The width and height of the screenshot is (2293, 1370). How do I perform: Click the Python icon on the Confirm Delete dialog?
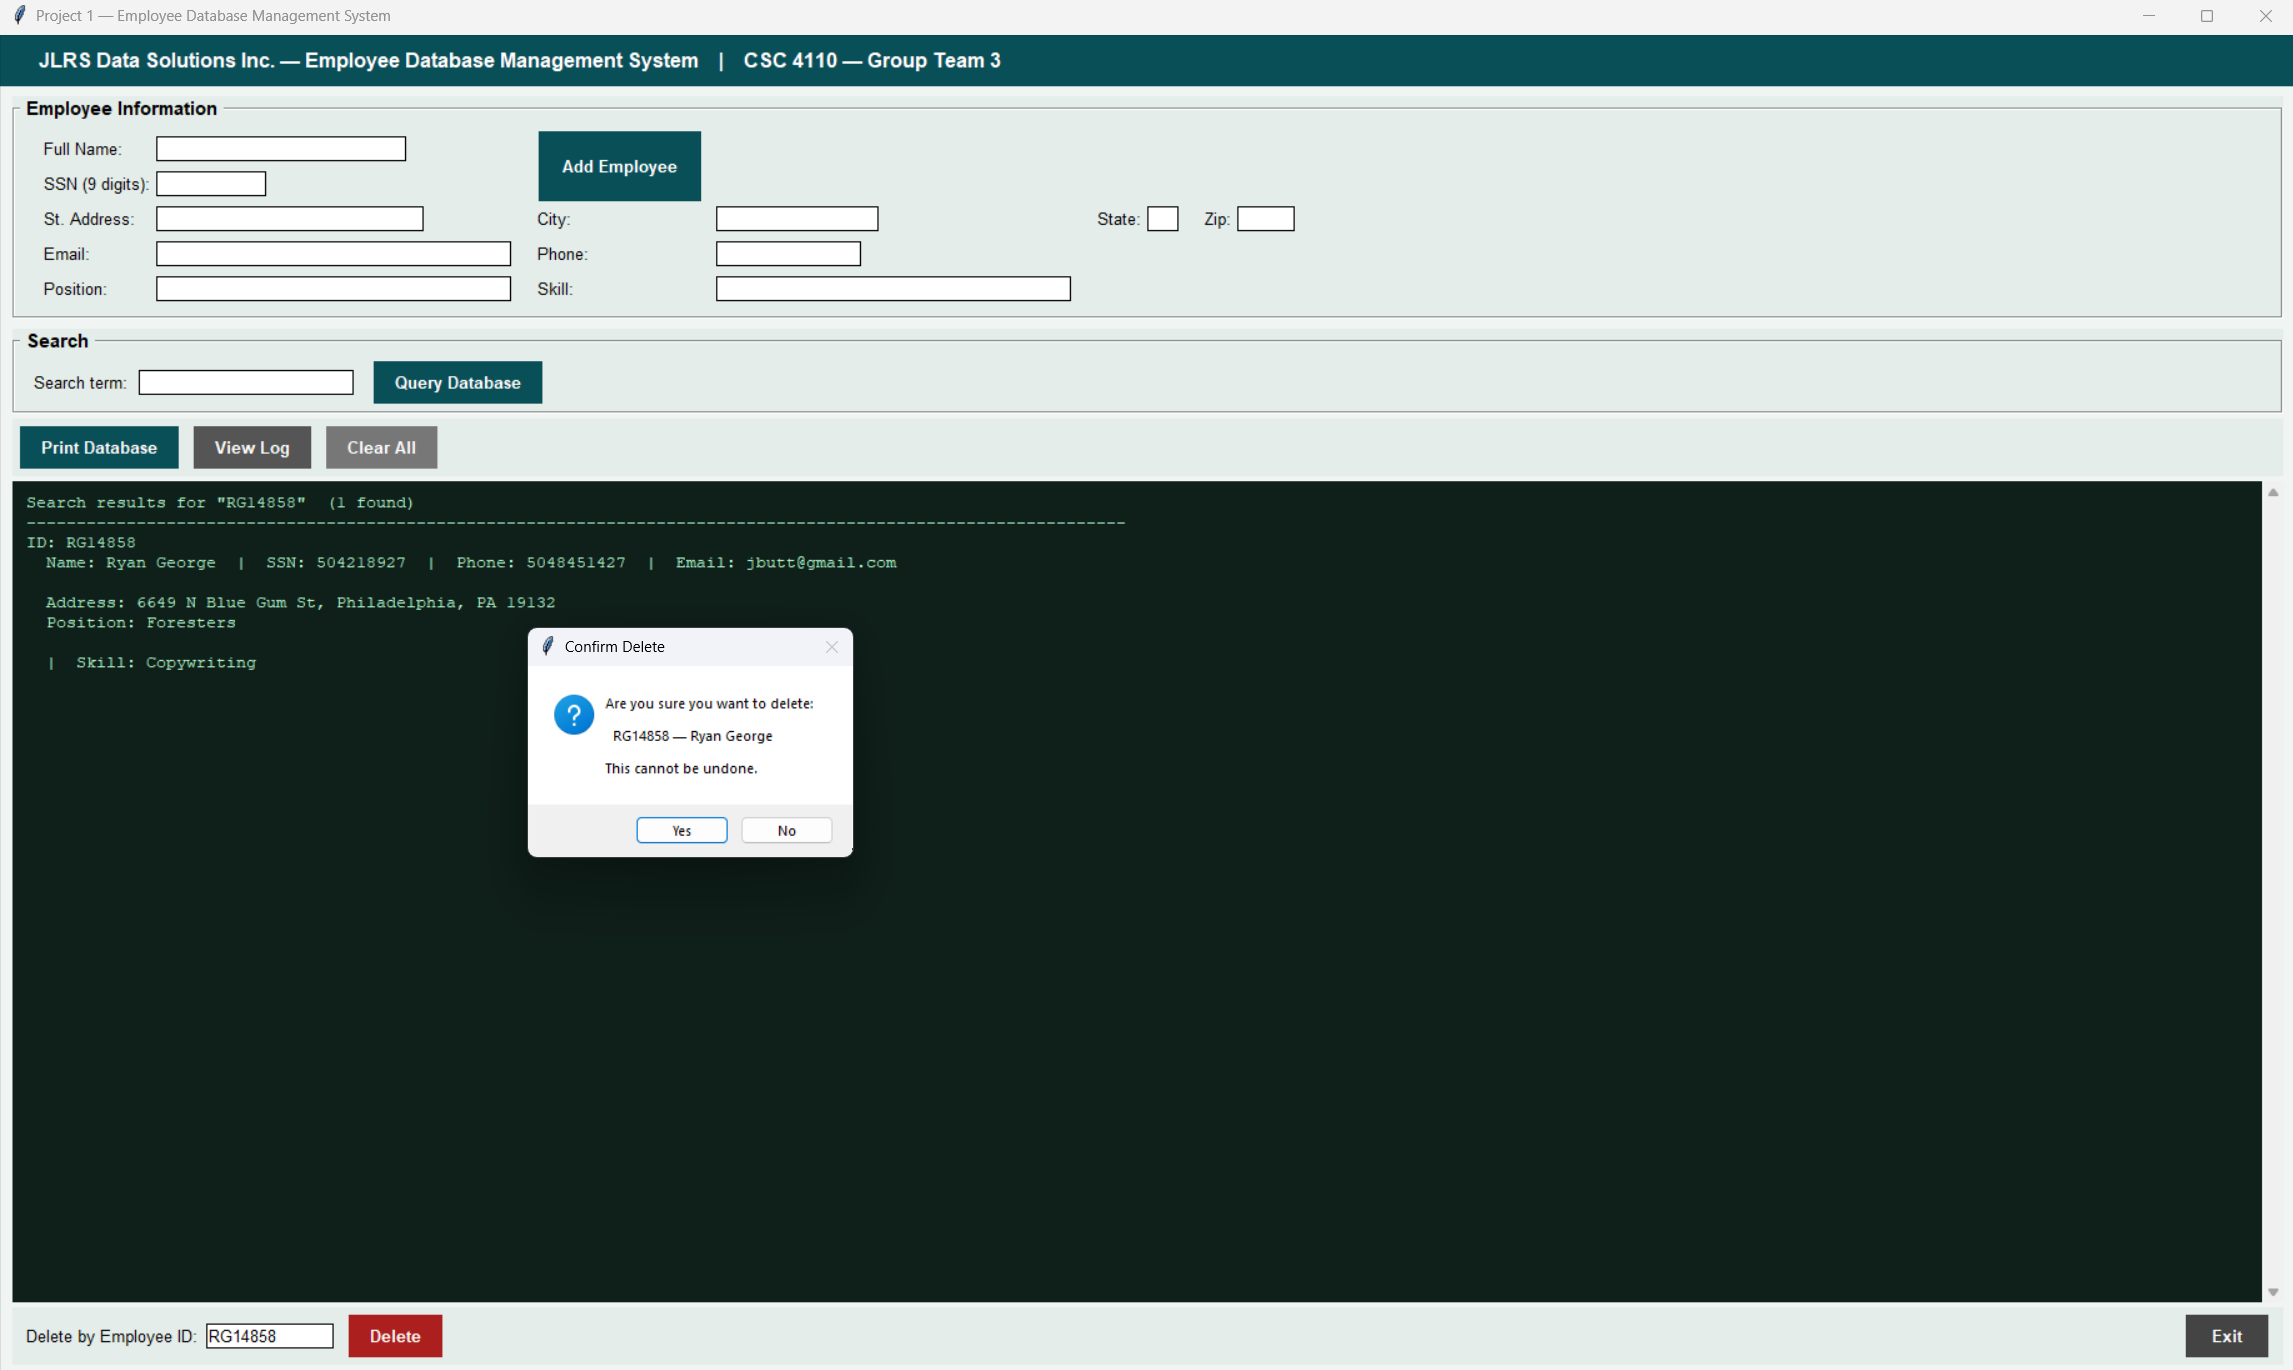click(548, 646)
